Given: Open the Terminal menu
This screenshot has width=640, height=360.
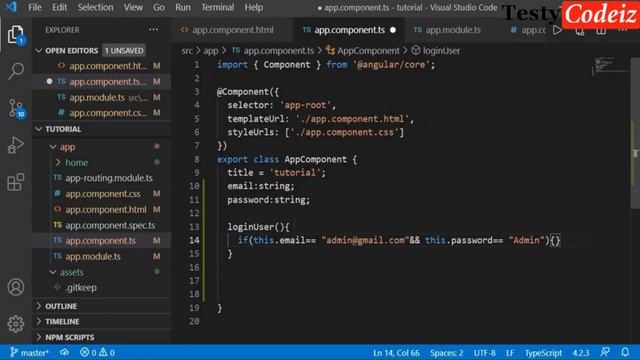Looking at the screenshot, I should click(218, 7).
